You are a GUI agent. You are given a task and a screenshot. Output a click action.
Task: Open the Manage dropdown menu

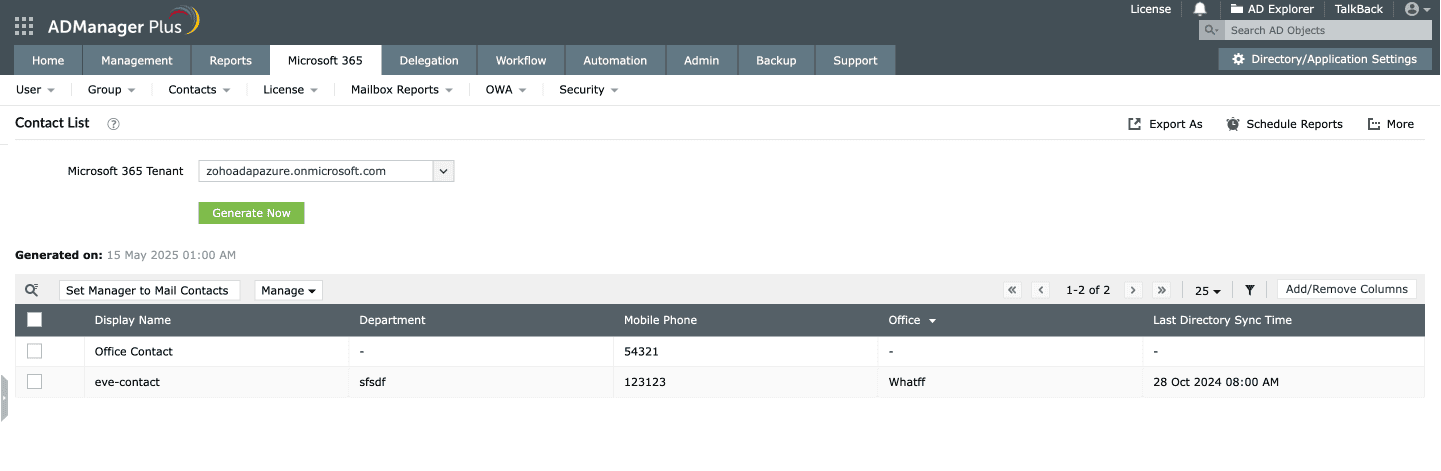(x=288, y=290)
